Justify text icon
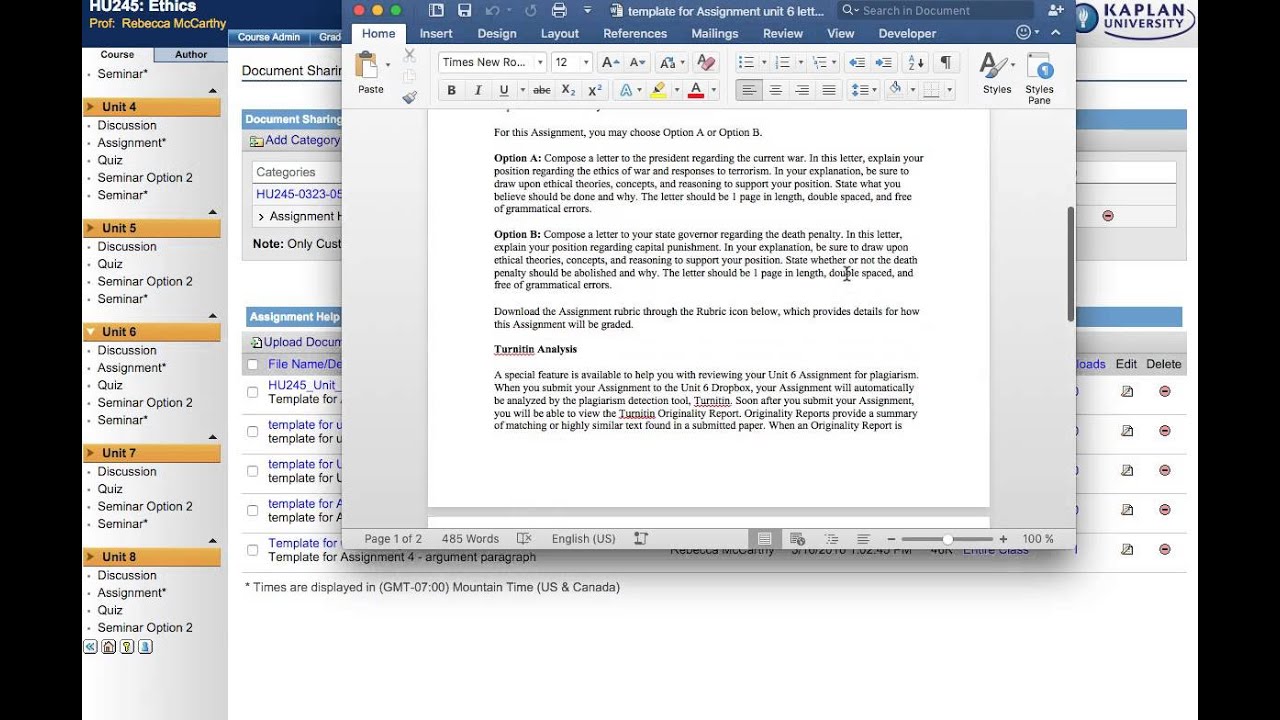 tap(828, 90)
